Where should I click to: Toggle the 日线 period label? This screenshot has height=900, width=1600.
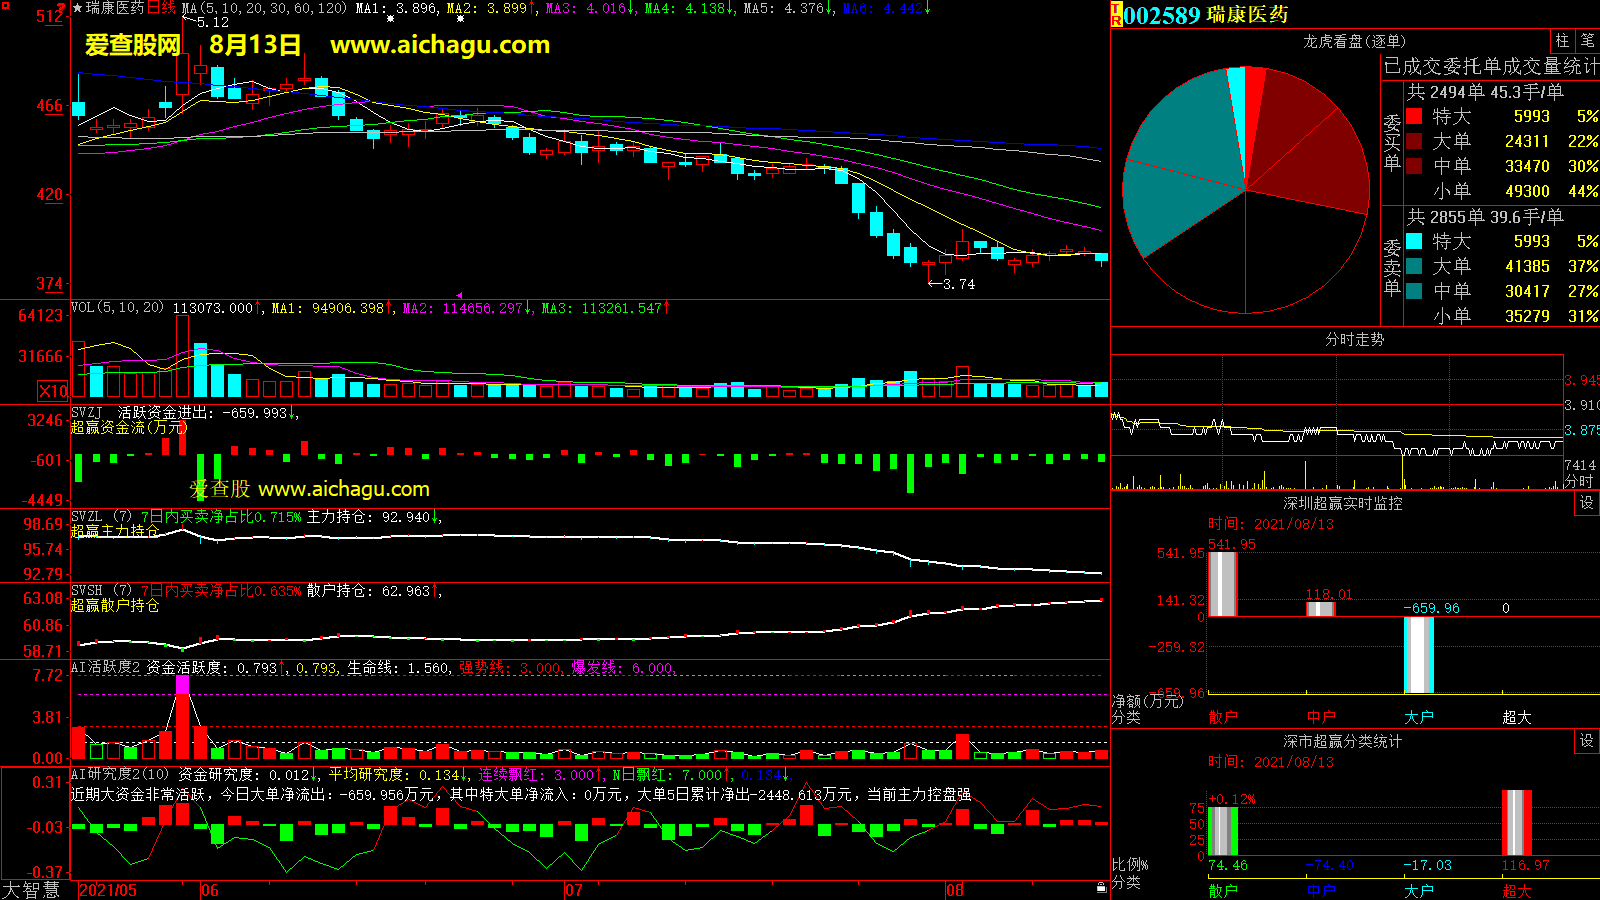(161, 8)
